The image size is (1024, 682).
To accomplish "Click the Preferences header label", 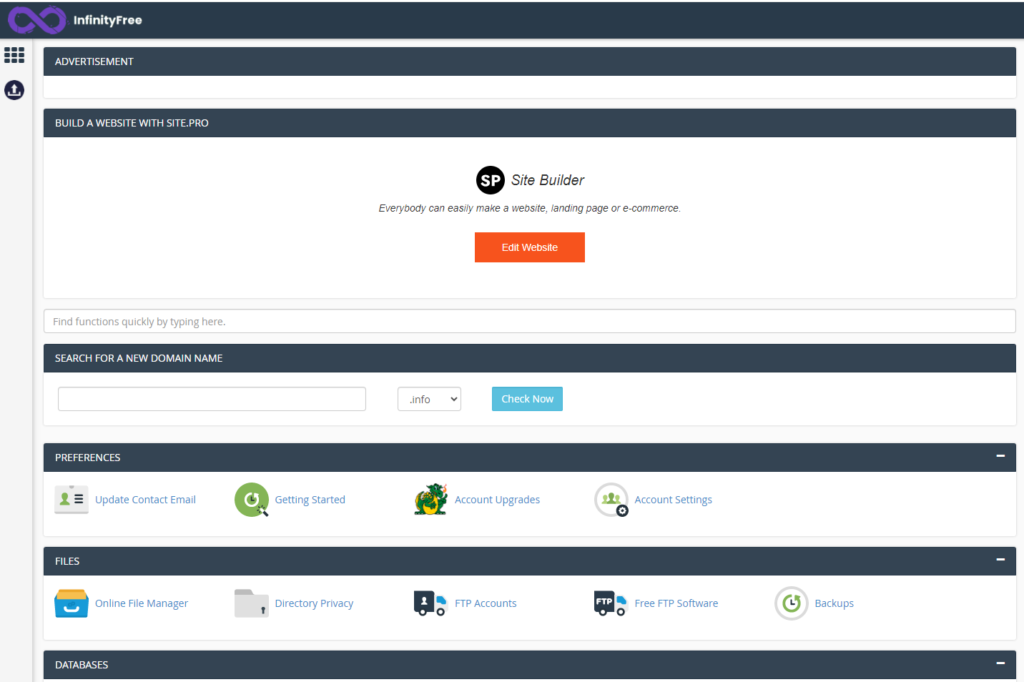I will coord(88,457).
